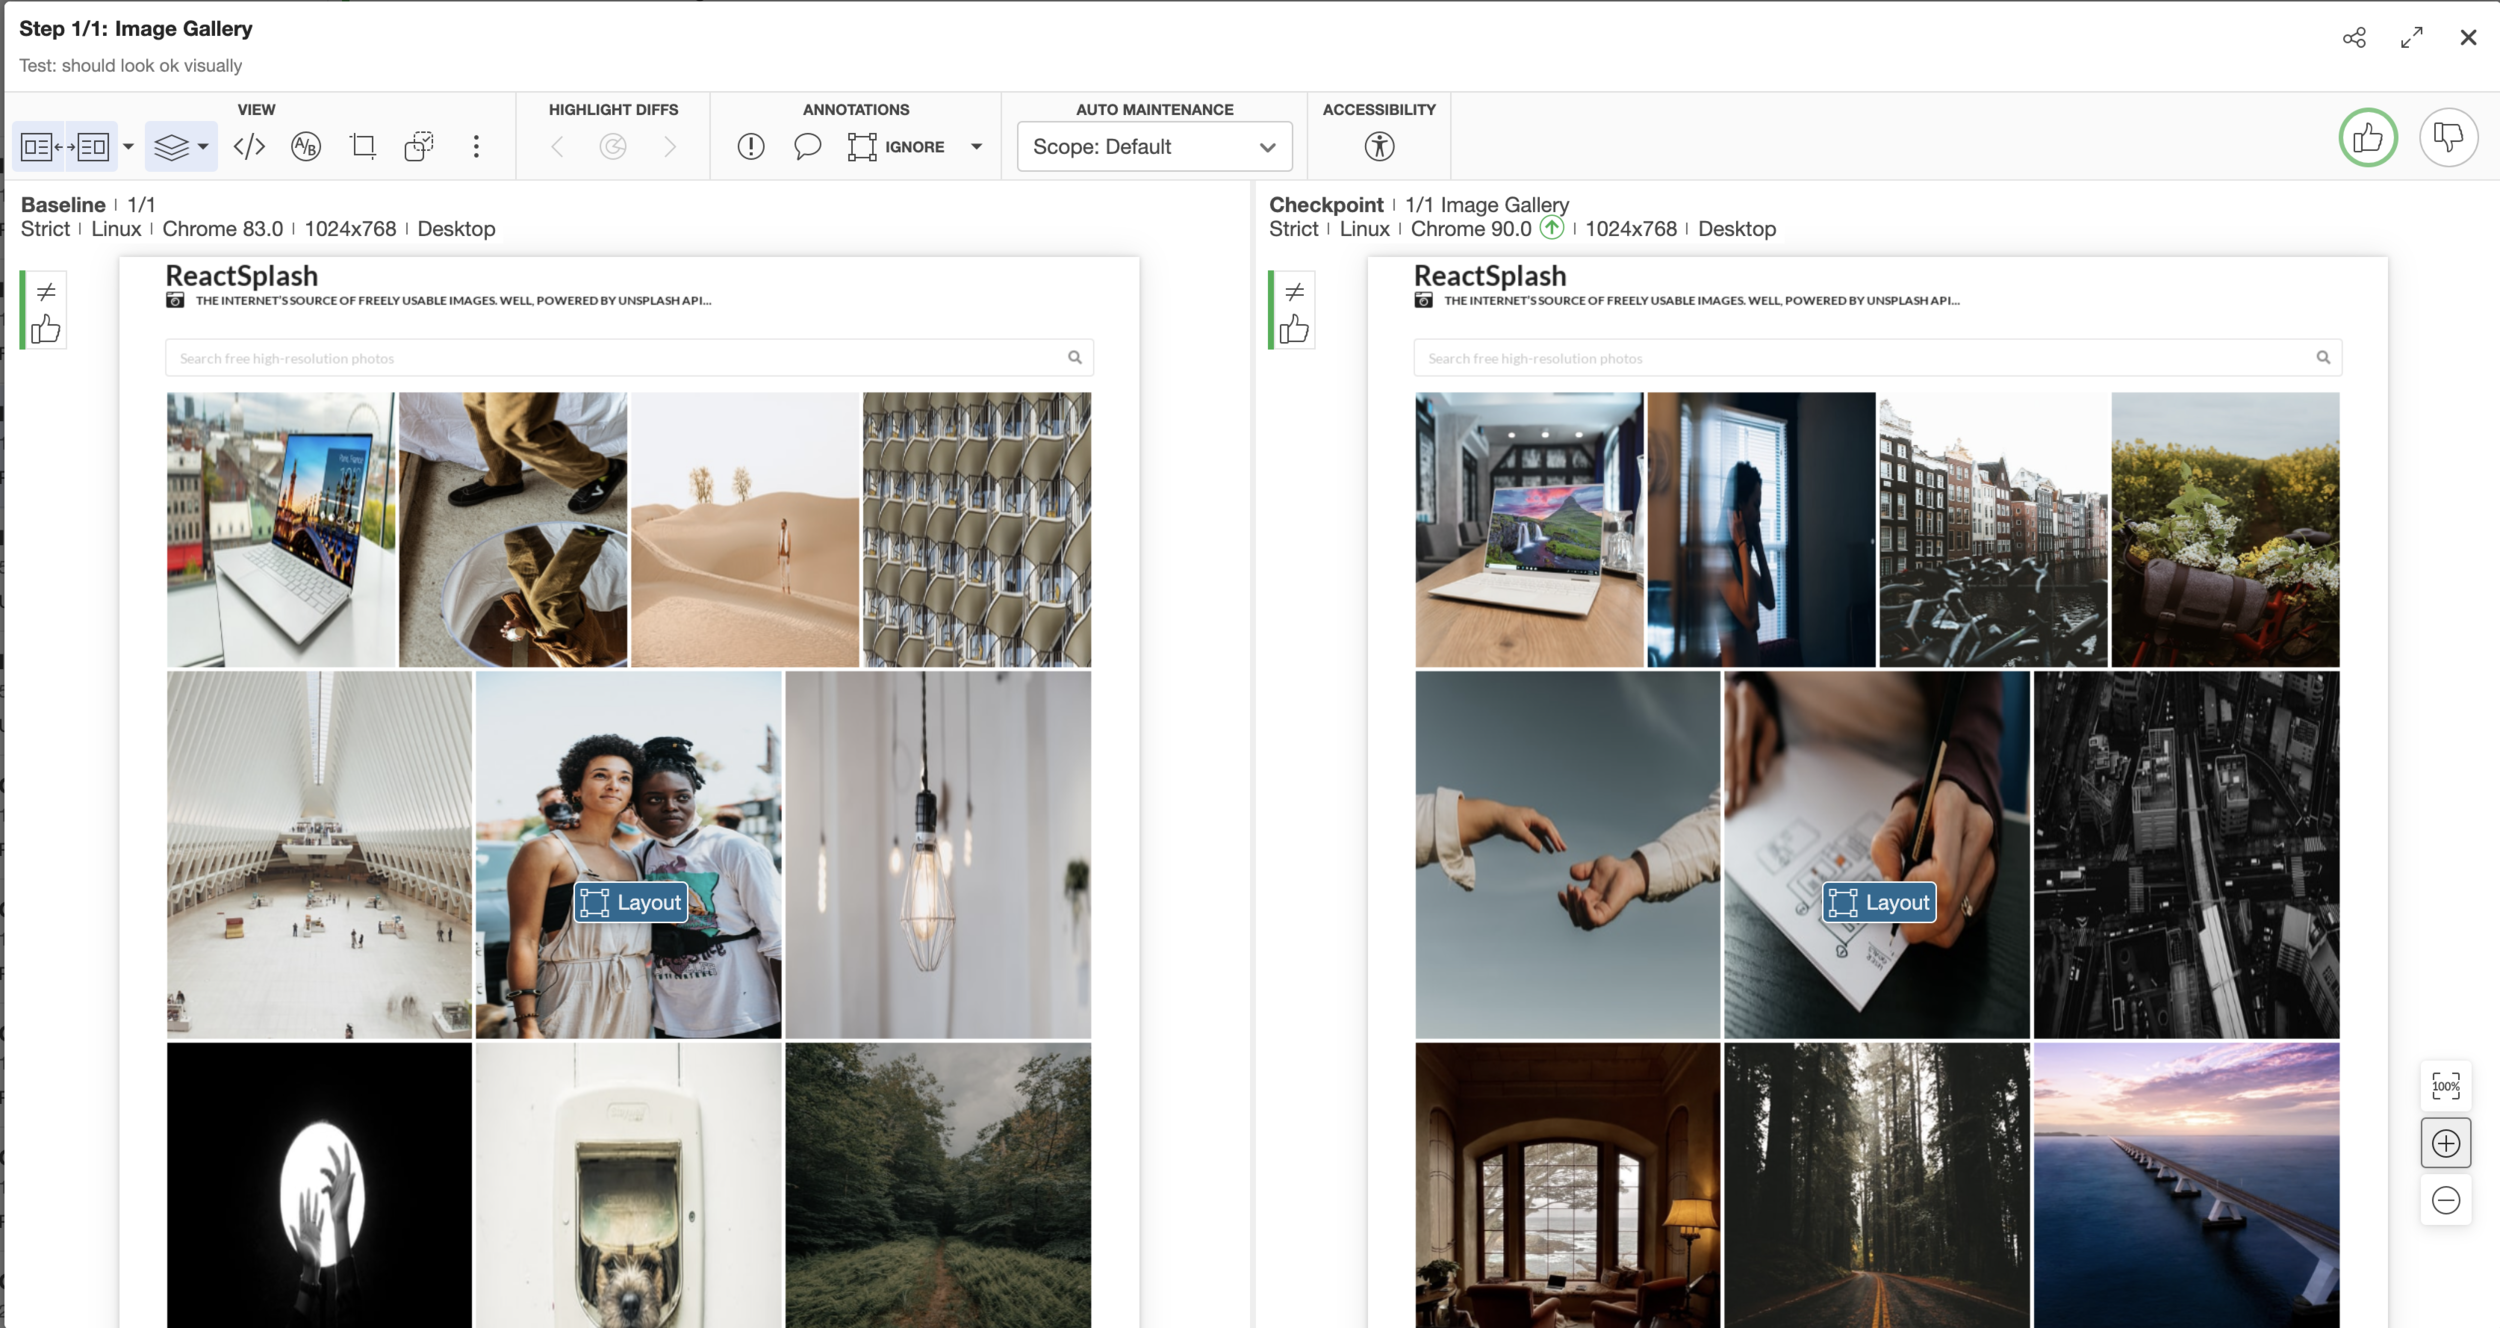Open the root cause analysis code view
Image resolution: width=2500 pixels, height=1328 pixels.
249,147
